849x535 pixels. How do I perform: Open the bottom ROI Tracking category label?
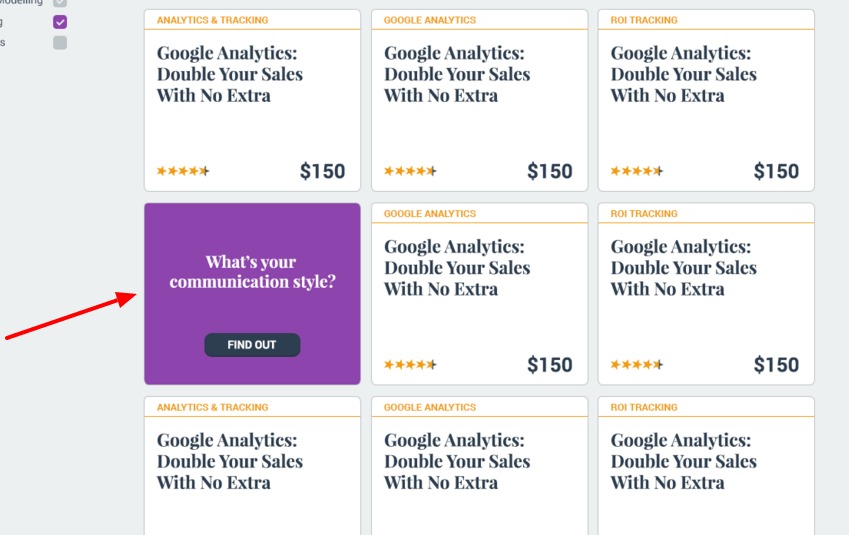click(x=644, y=407)
